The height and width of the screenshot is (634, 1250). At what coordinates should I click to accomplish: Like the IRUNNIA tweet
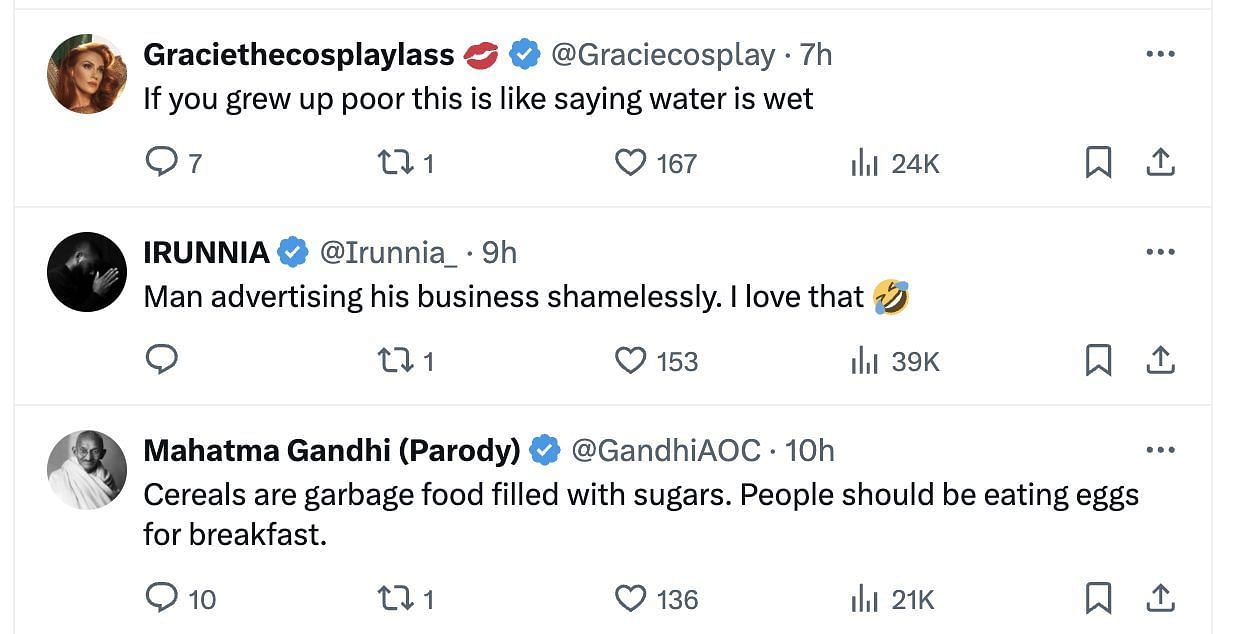click(630, 360)
